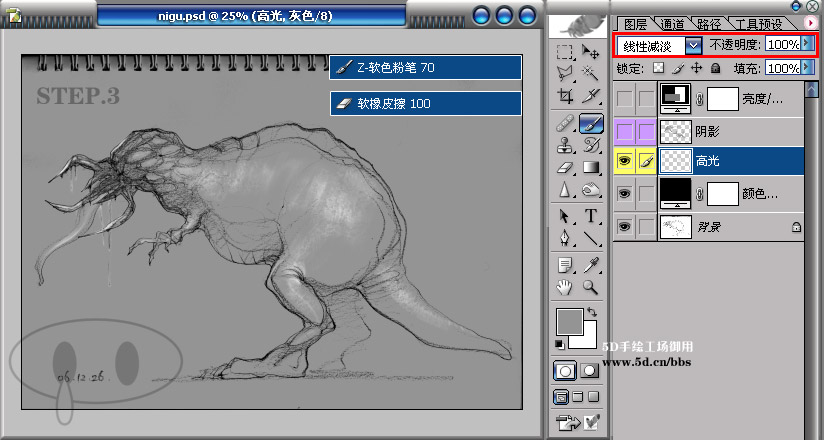Screen dimensions: 824x440
Task: Select the Line tool
Action: point(591,238)
